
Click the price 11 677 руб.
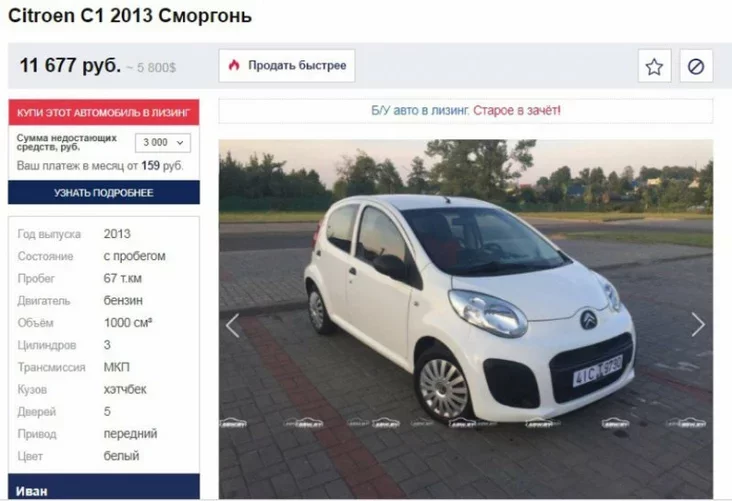pyautogui.click(x=70, y=65)
